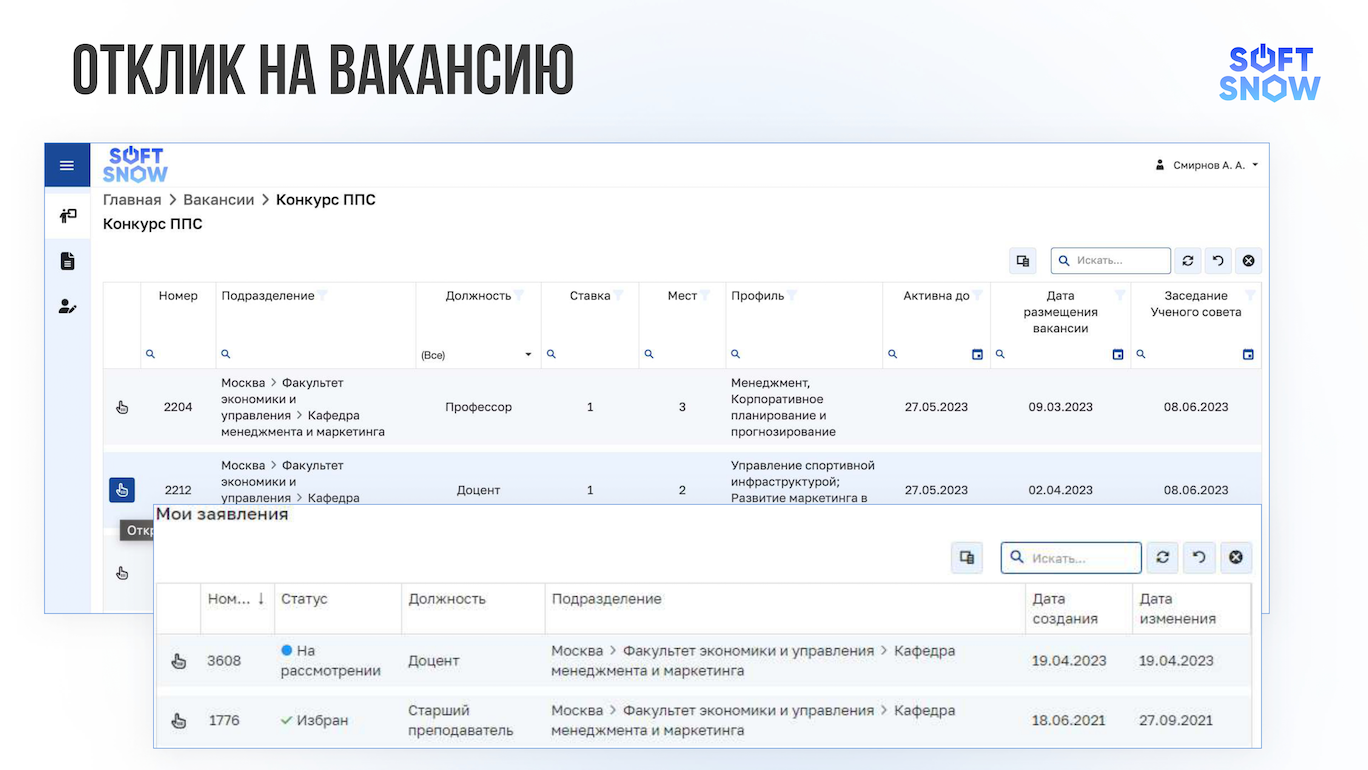Refresh the vacancies table
The height and width of the screenshot is (770, 1368).
pyautogui.click(x=1187, y=261)
